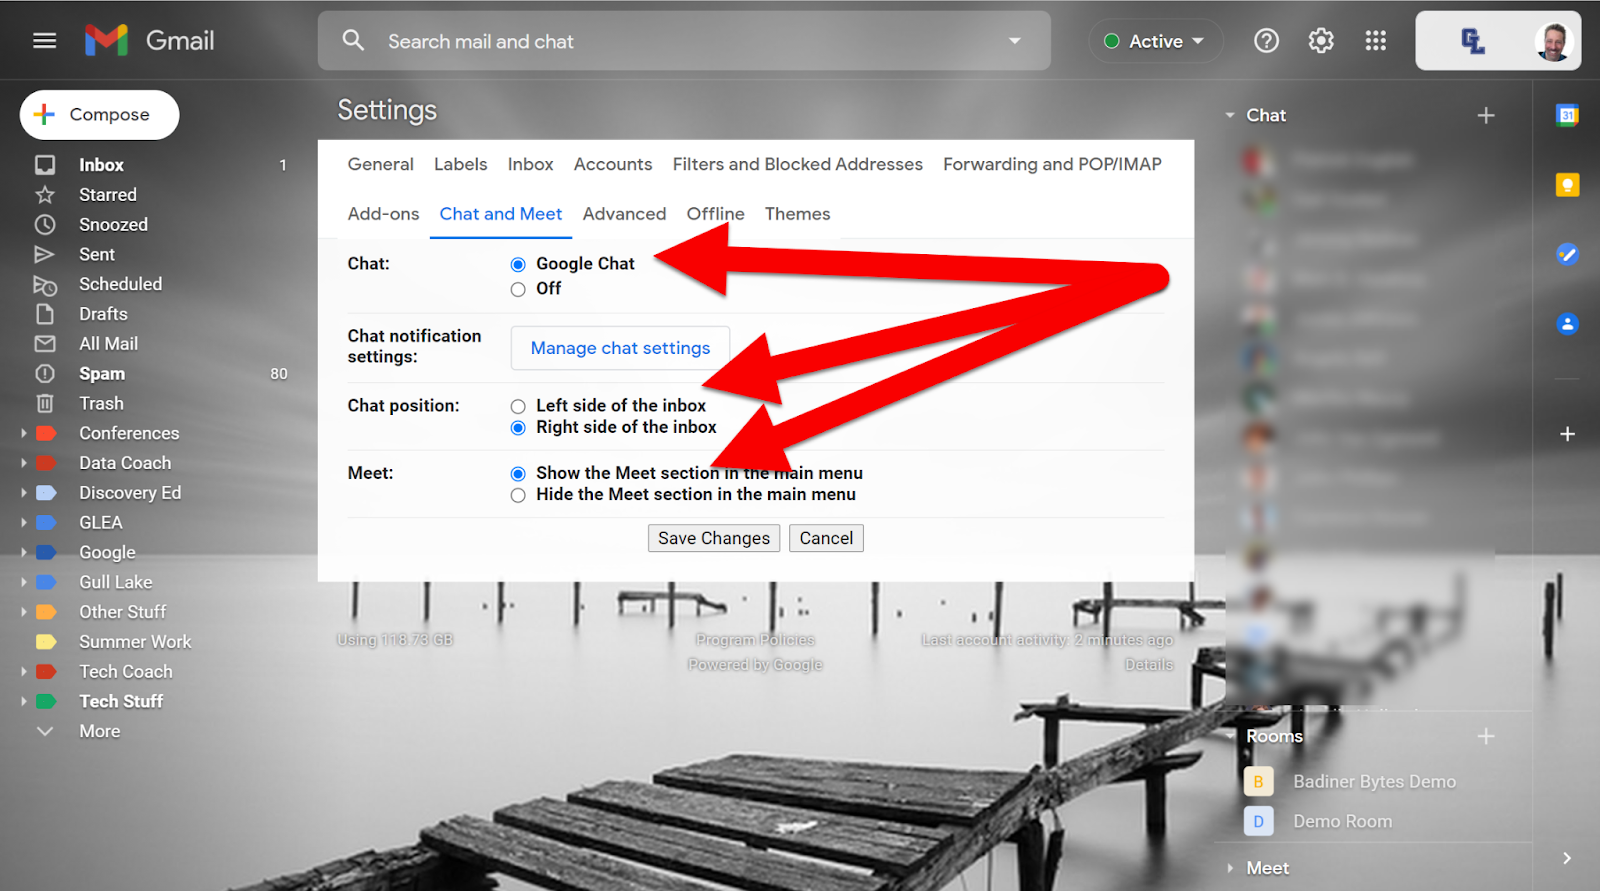This screenshot has width=1600, height=891.
Task: Open the Trash folder
Action: click(101, 404)
